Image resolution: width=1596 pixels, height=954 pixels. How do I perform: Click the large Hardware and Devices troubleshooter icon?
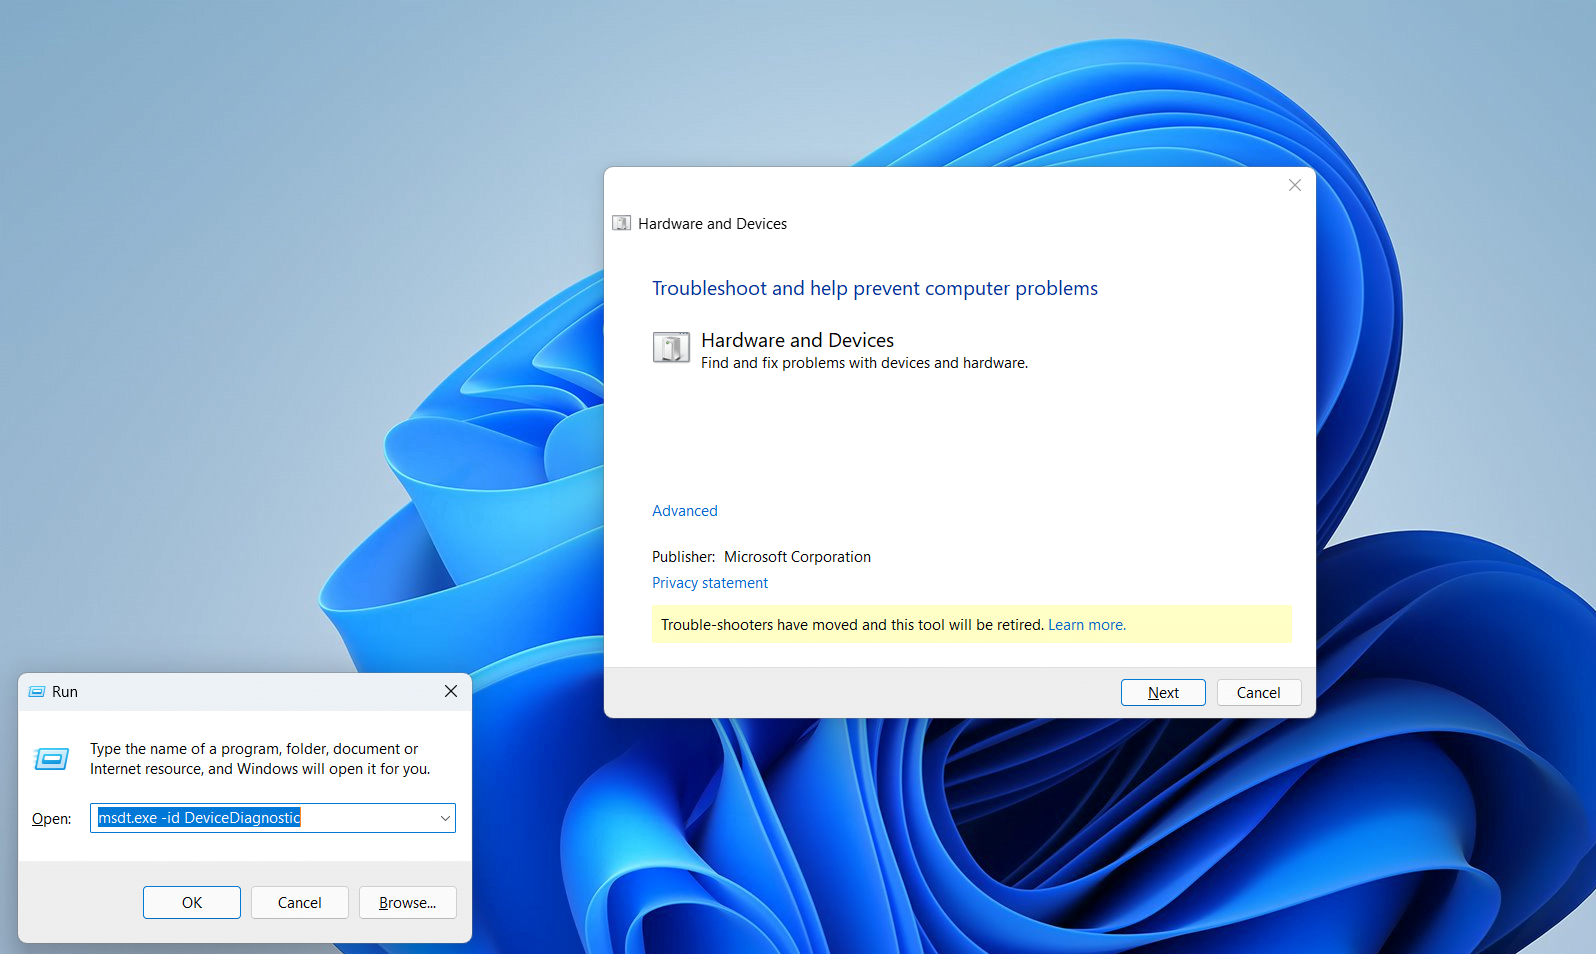(x=671, y=348)
